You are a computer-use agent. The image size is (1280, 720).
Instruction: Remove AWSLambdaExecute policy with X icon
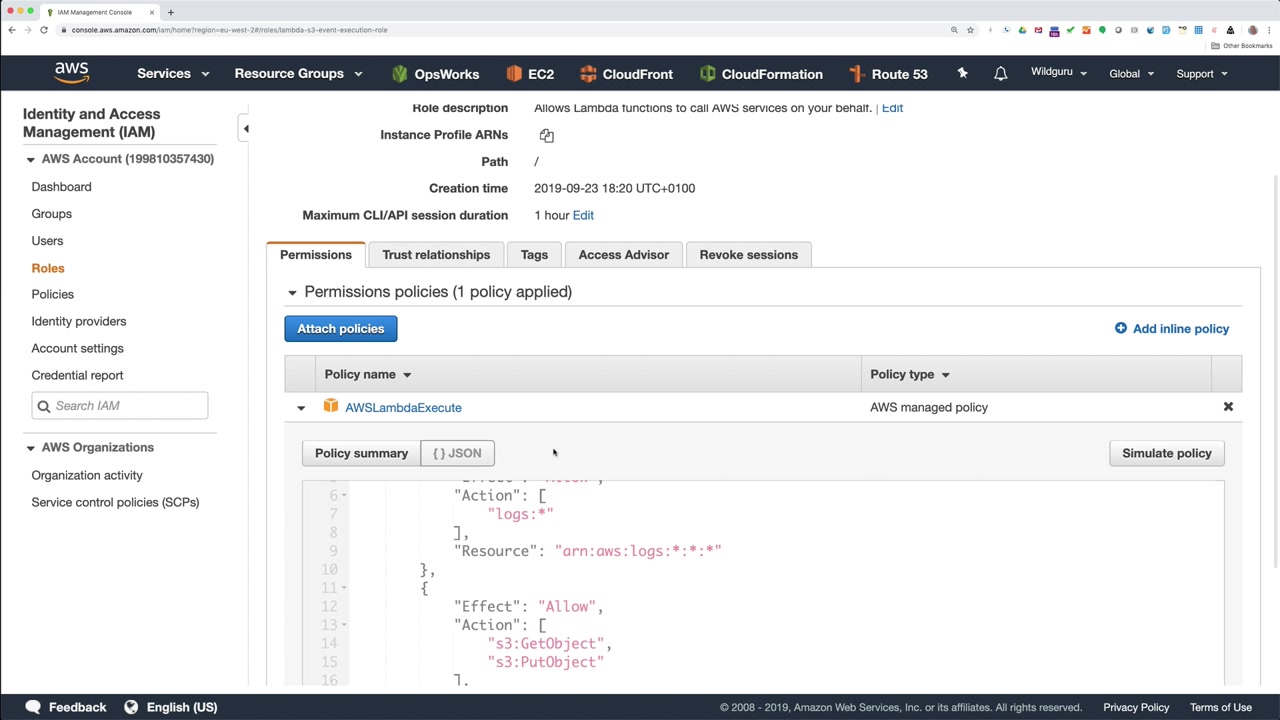(1228, 407)
